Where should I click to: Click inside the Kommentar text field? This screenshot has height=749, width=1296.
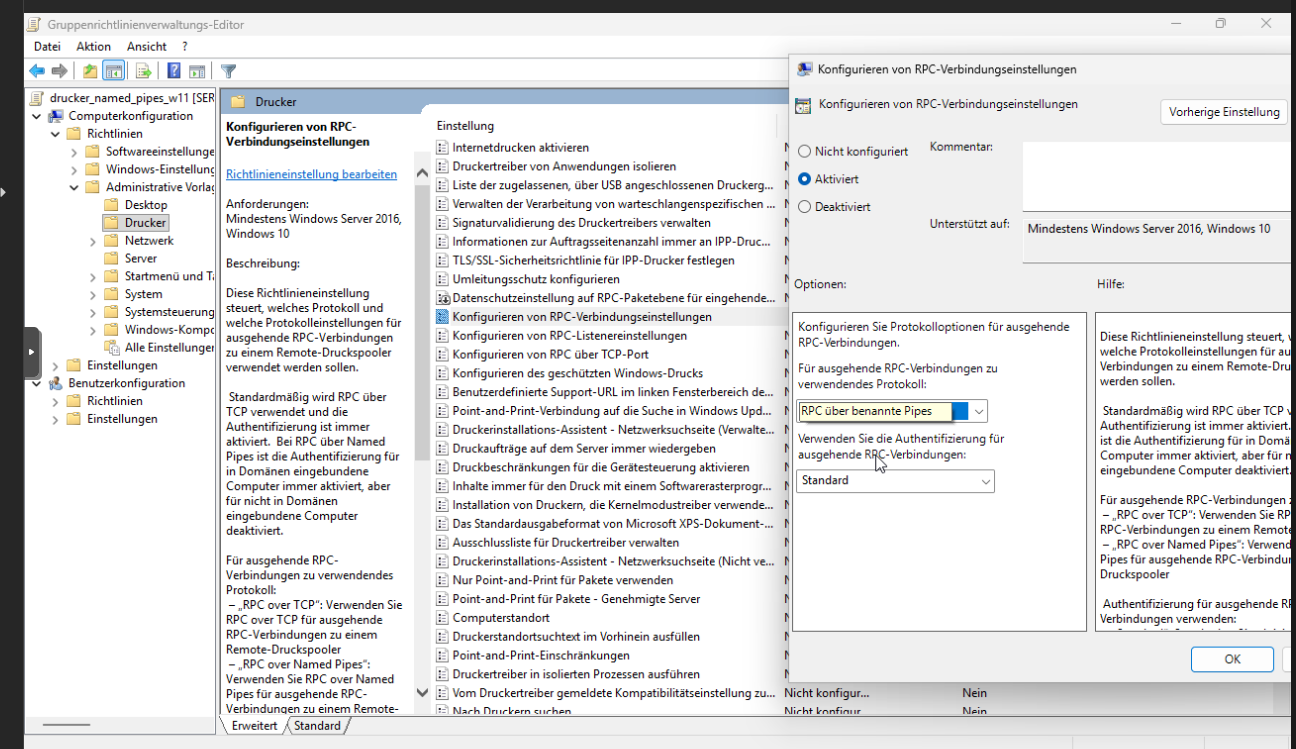click(1150, 175)
